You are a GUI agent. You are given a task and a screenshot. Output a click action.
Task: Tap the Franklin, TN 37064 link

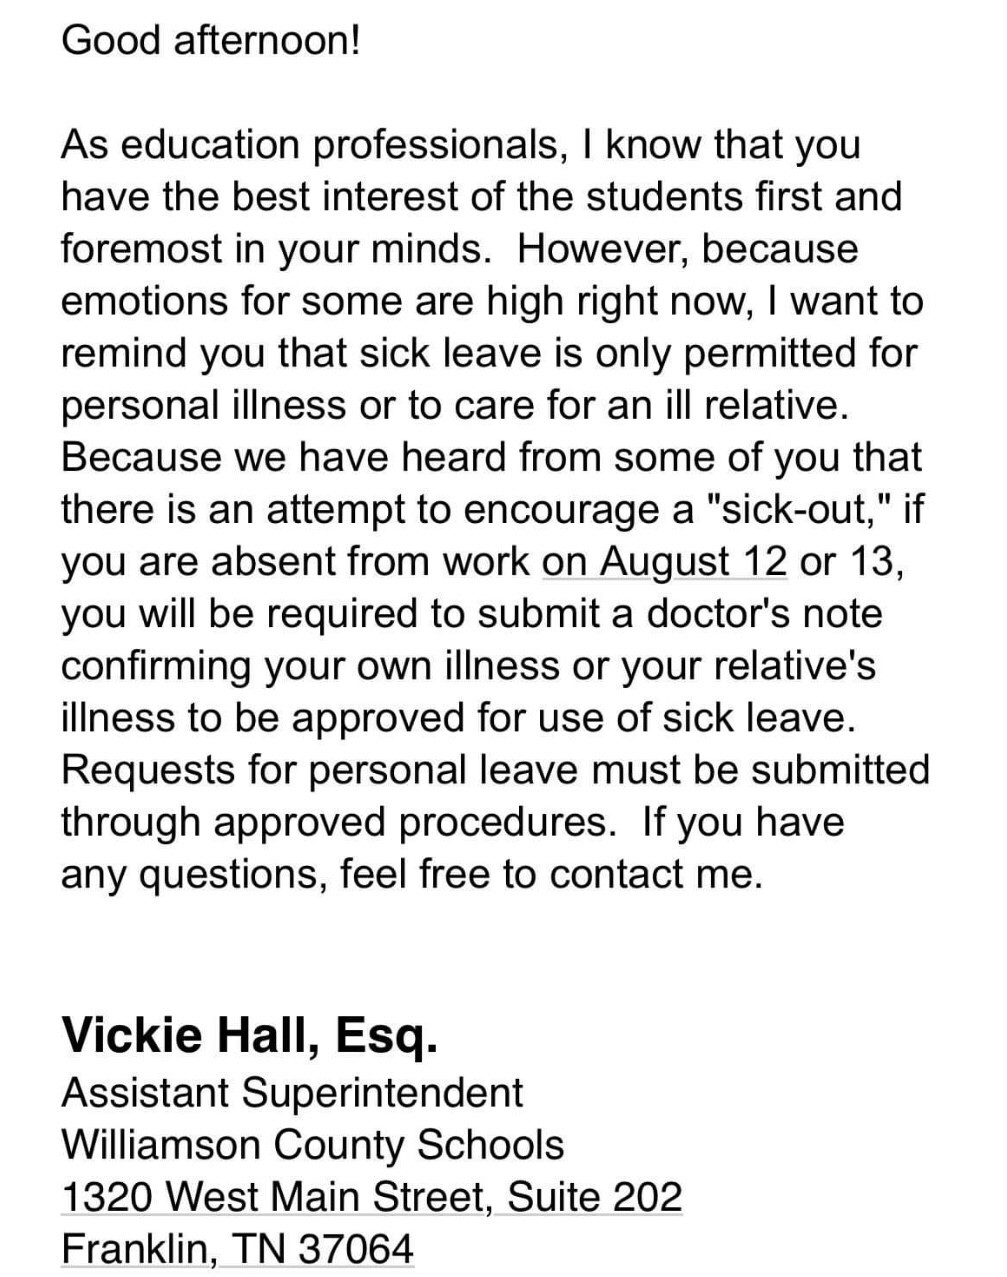pos(237,1249)
